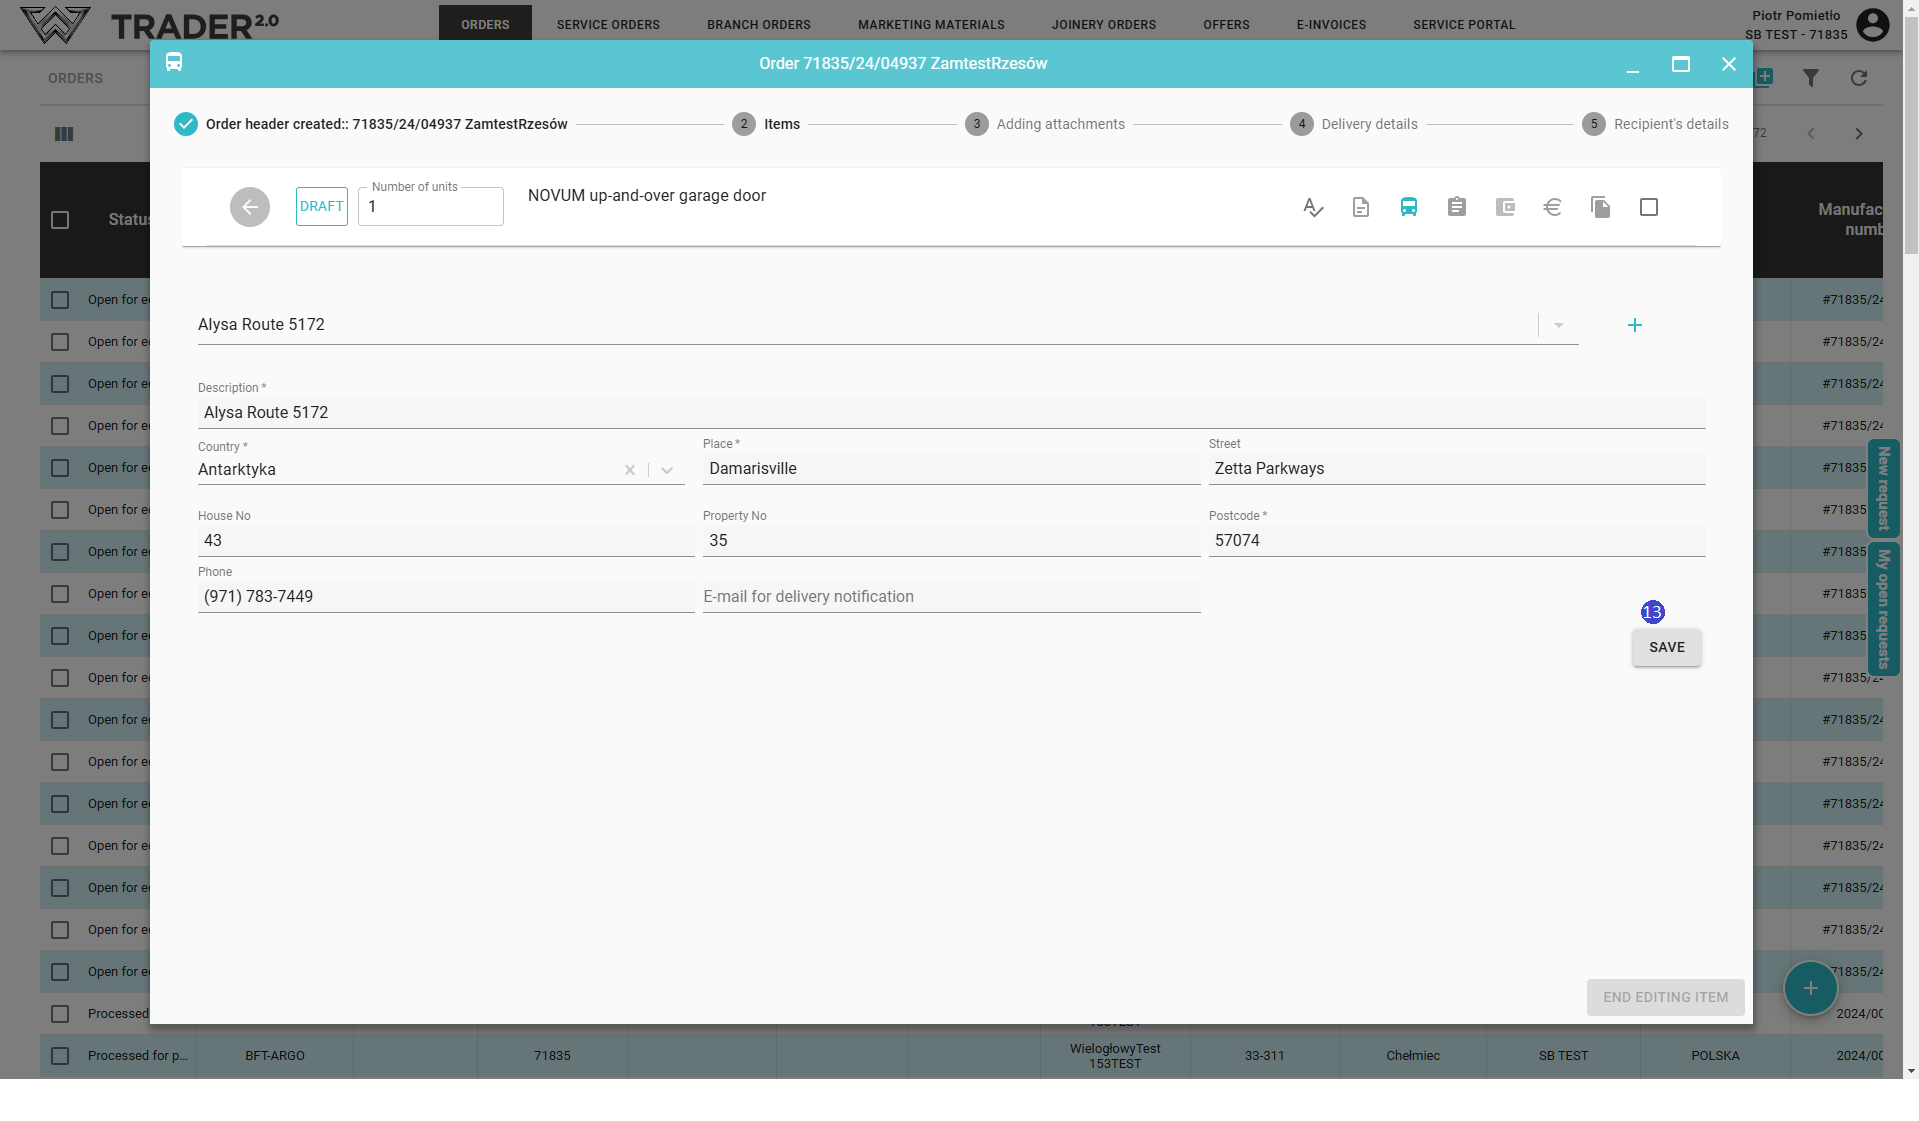1919x1121 pixels.
Task: Check the first Open for editing row checkbox
Action: pos(60,300)
